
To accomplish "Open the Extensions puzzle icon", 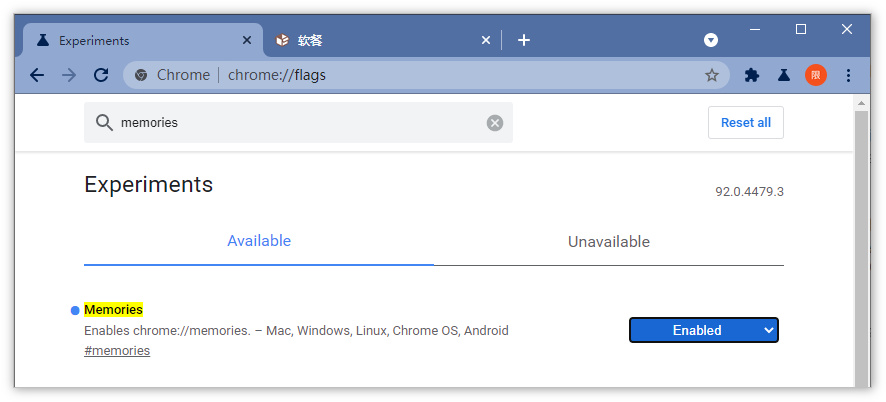I will point(752,75).
